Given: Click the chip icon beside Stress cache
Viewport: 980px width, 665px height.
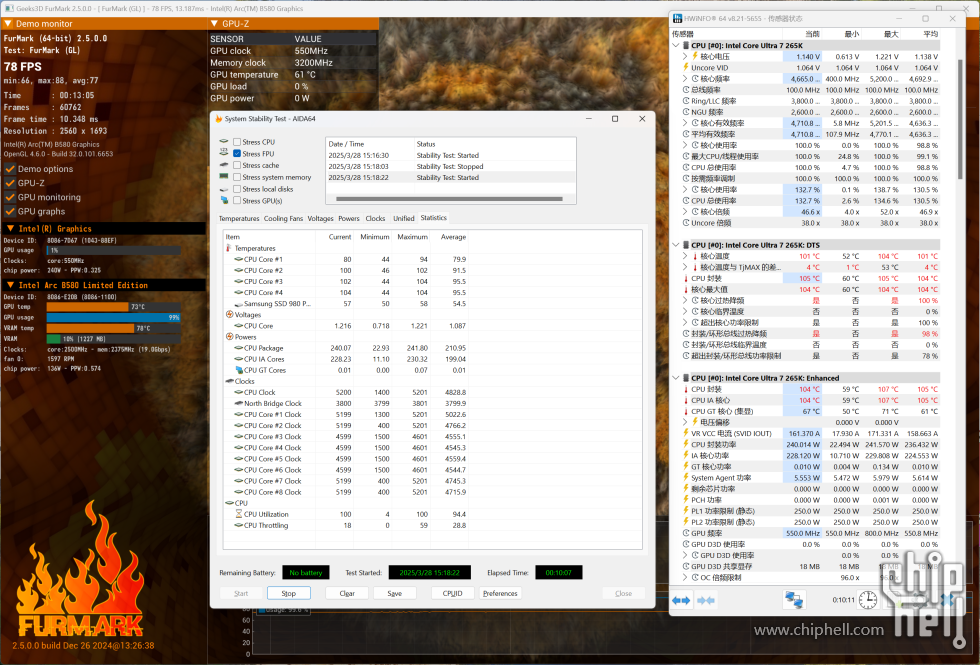Looking at the screenshot, I should coord(224,165).
